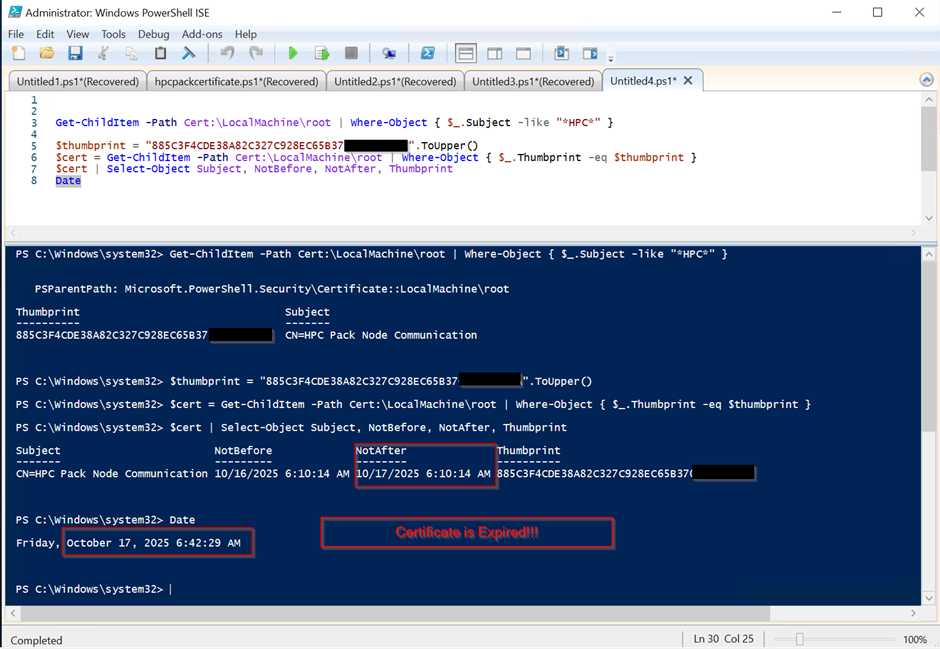
Task: Open the Edit menu
Action: (45, 34)
